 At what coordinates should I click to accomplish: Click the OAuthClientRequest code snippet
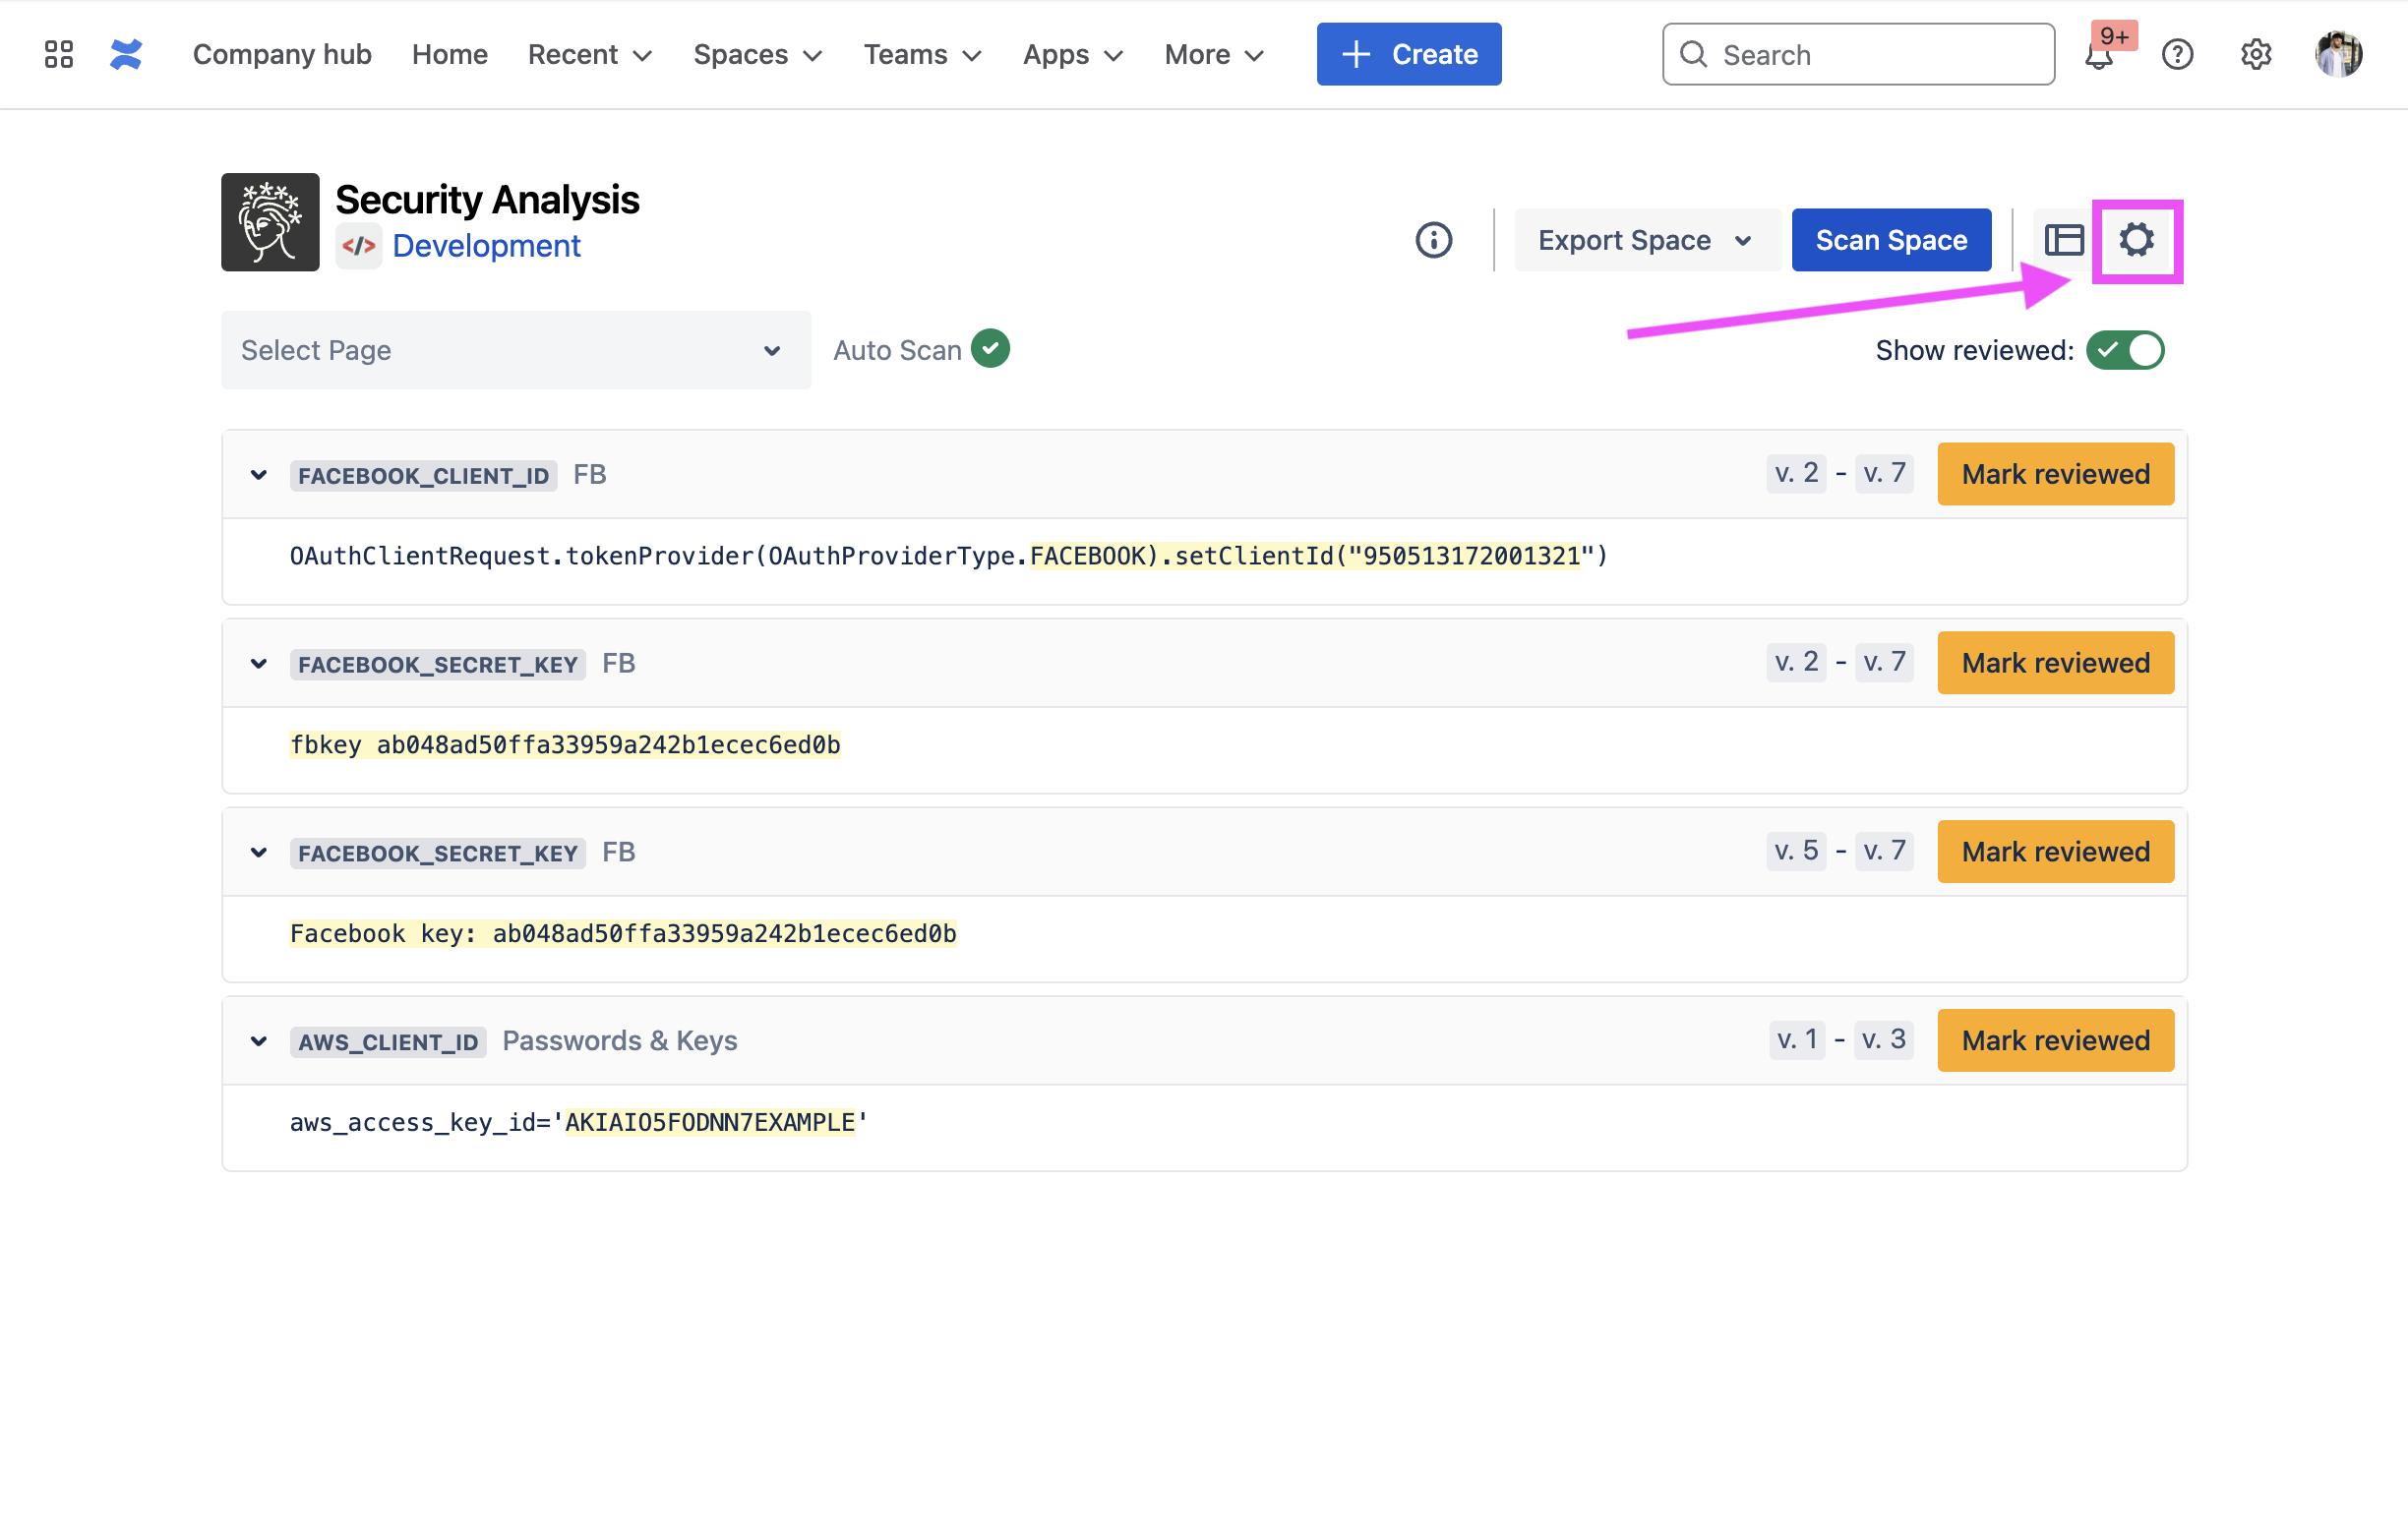coord(948,556)
